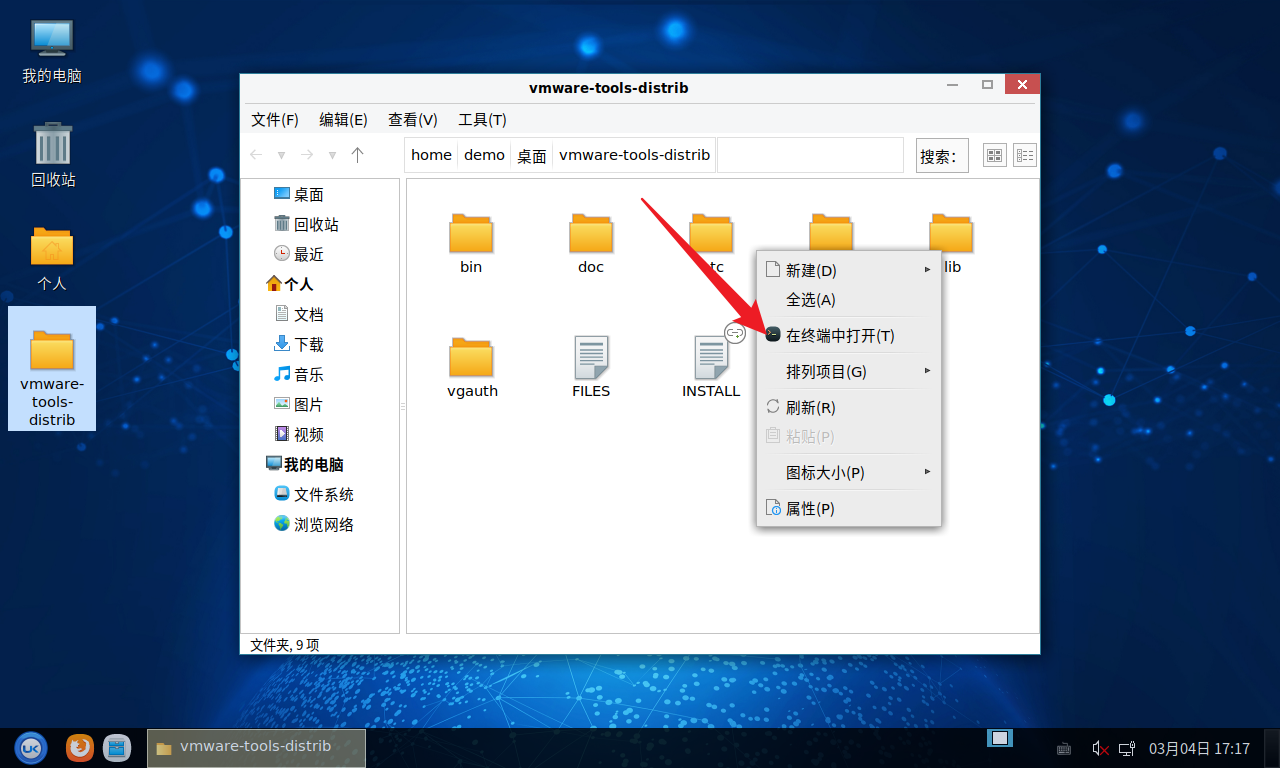Click the muted volume tray icon

tap(1100, 748)
